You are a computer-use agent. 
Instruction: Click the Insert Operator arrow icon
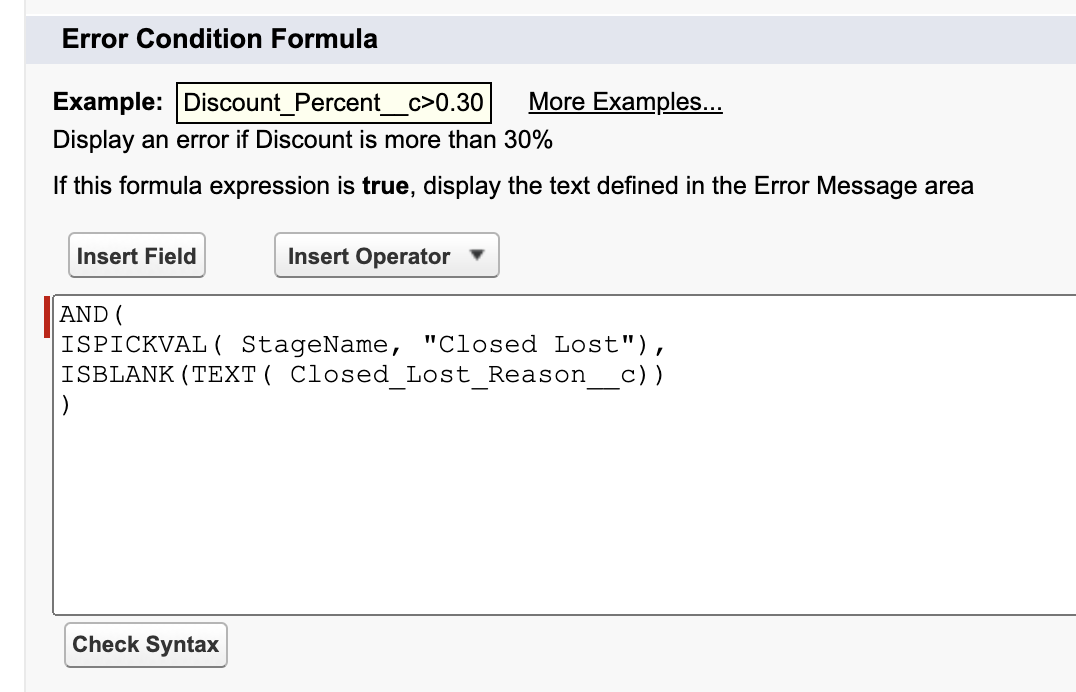point(477,255)
